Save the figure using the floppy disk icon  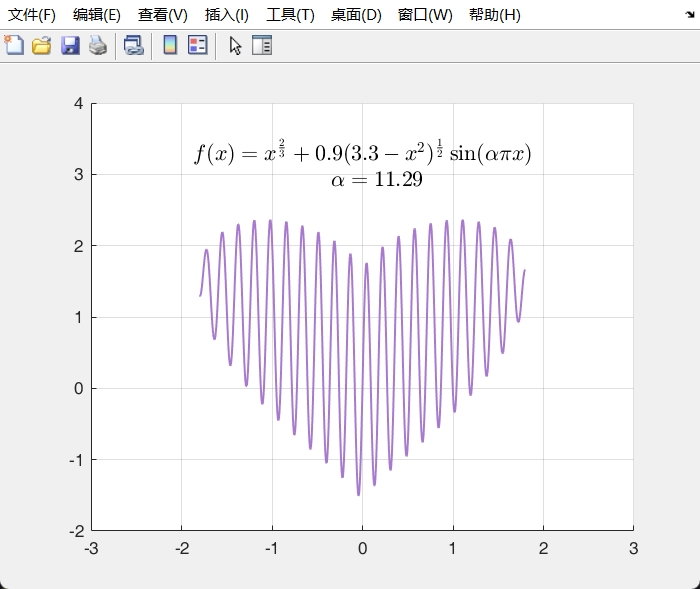pyautogui.click(x=70, y=45)
